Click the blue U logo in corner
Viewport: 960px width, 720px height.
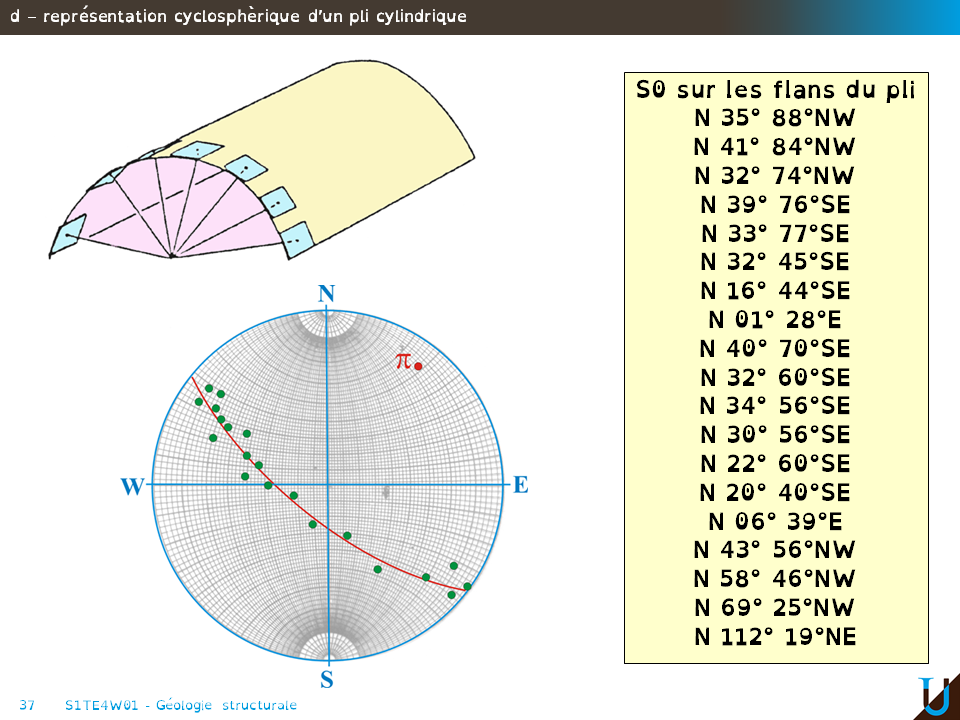click(934, 696)
